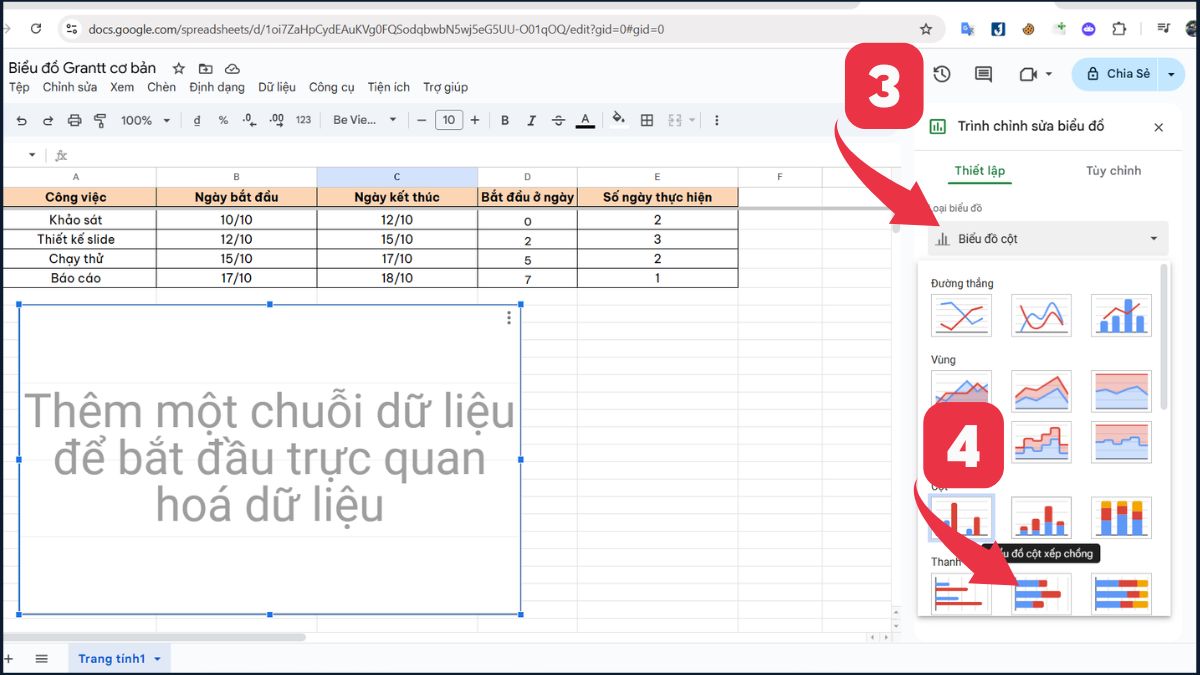1200x675 pixels.
Task: Click the print icon in the toolbar
Action: click(x=74, y=120)
